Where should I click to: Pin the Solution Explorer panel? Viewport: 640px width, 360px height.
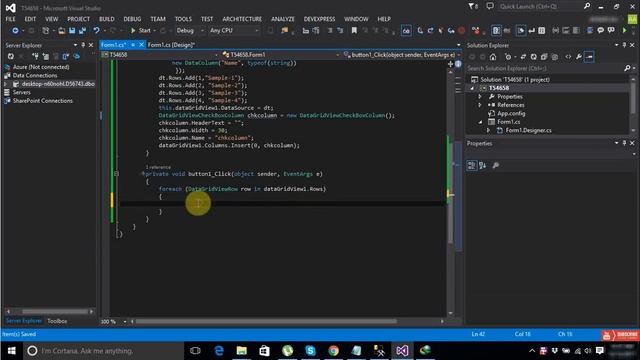[624, 45]
